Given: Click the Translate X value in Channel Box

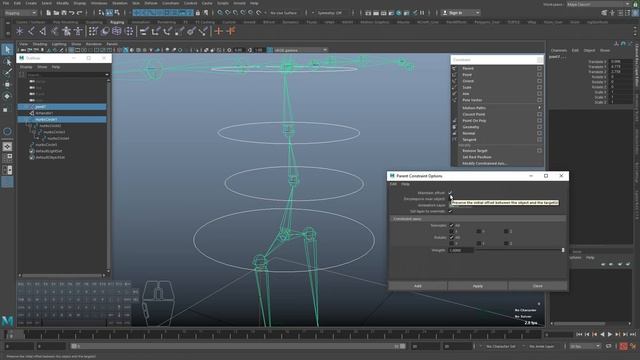Looking at the screenshot, I should (x=620, y=62).
